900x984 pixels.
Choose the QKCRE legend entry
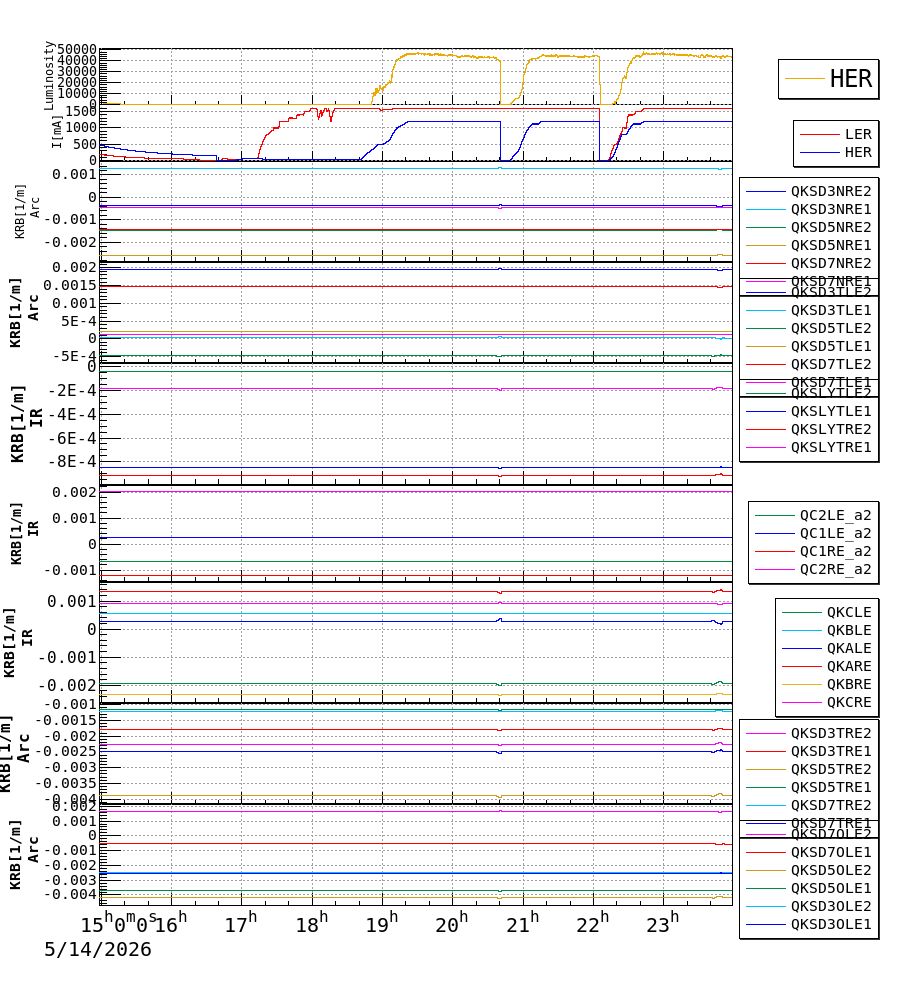tap(849, 703)
